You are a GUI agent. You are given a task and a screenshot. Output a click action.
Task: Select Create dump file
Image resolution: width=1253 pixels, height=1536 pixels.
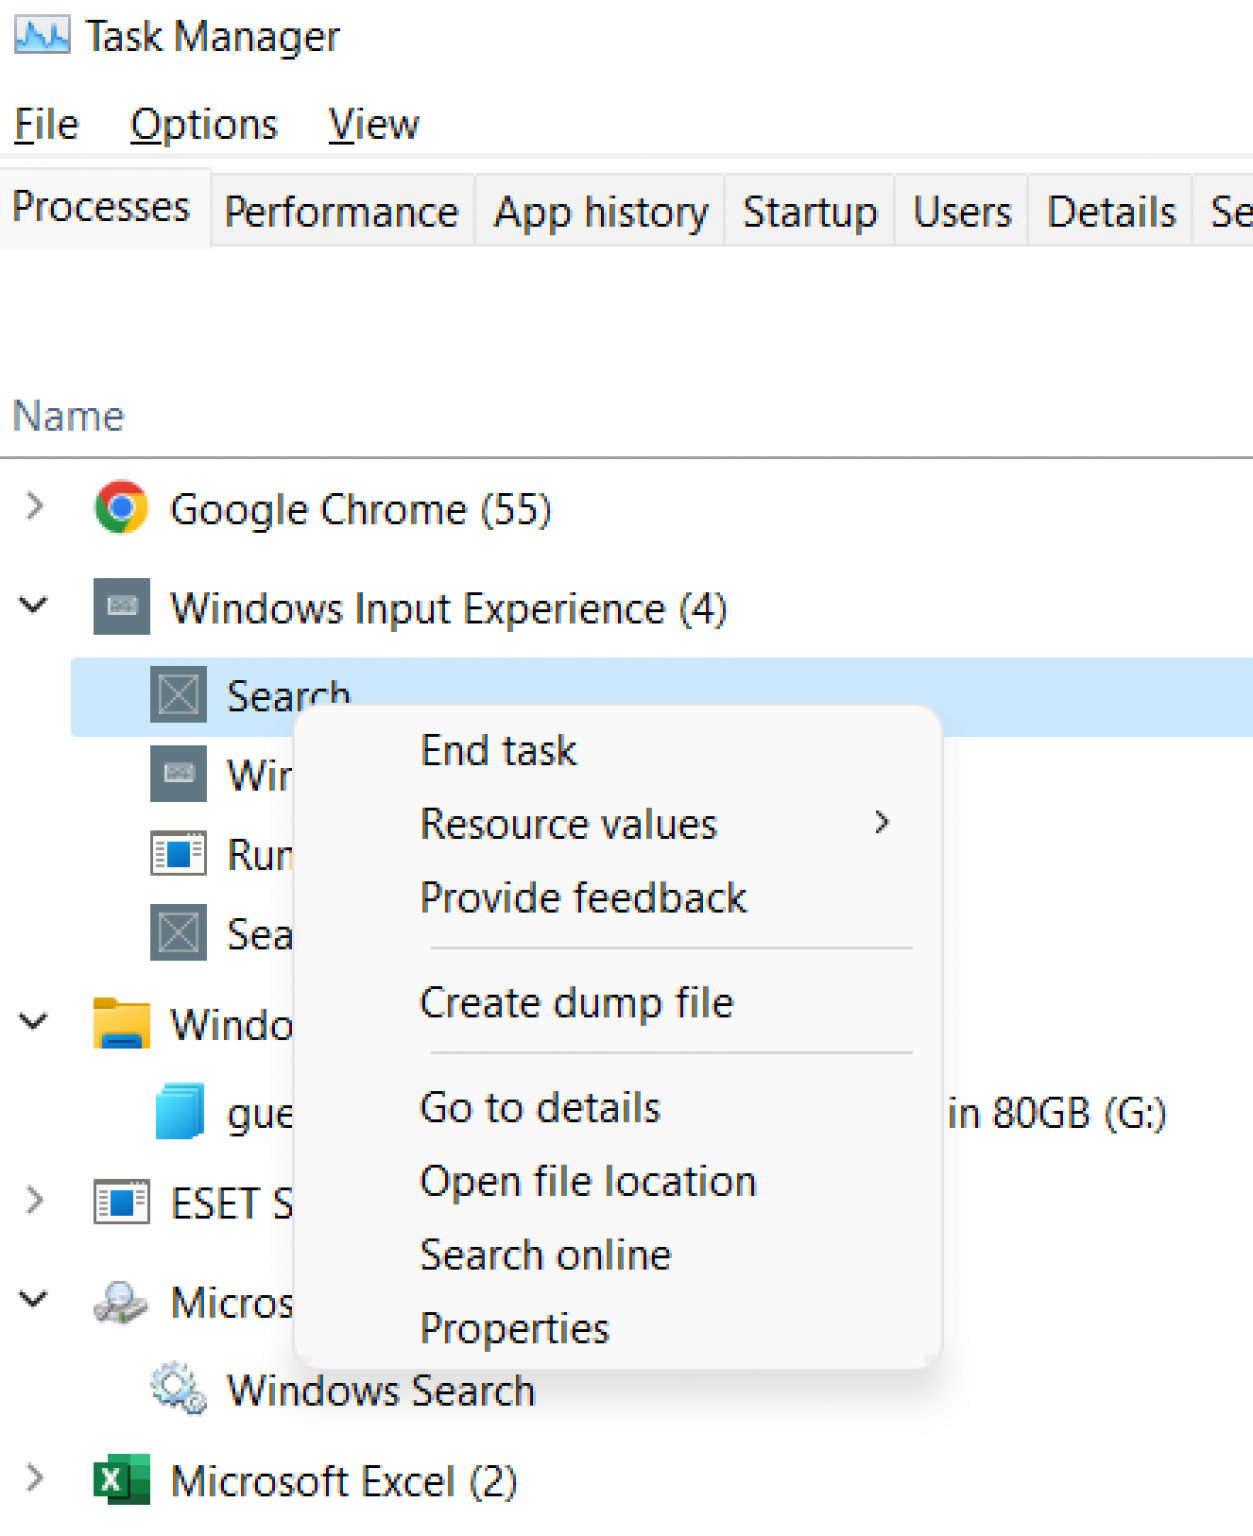pos(576,1002)
